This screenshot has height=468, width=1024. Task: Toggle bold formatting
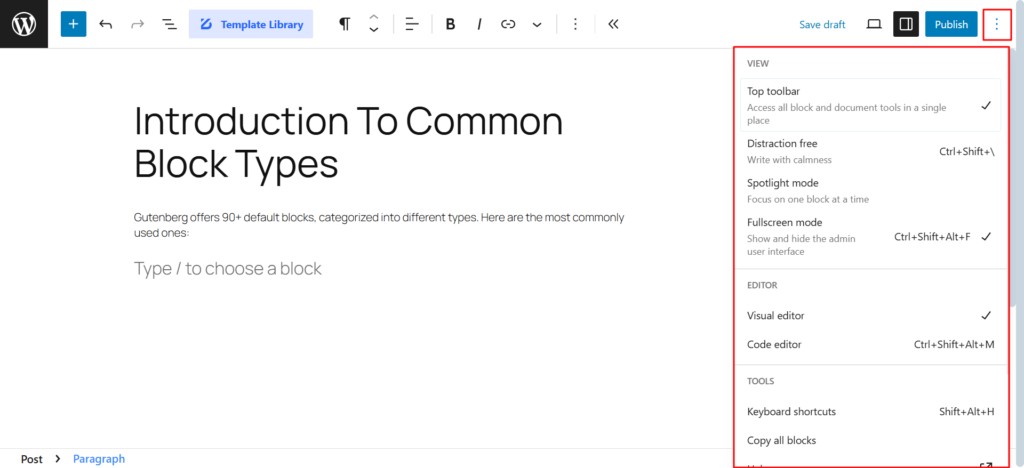pos(450,24)
